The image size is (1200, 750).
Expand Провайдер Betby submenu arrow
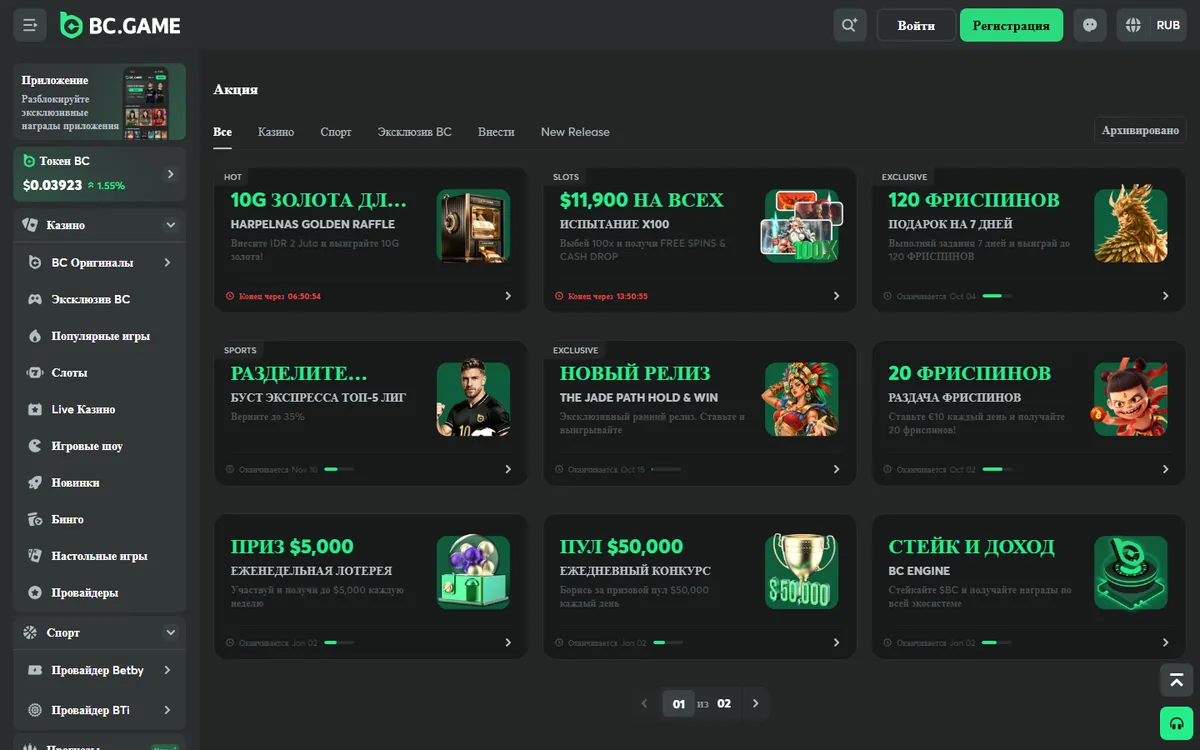pos(167,670)
